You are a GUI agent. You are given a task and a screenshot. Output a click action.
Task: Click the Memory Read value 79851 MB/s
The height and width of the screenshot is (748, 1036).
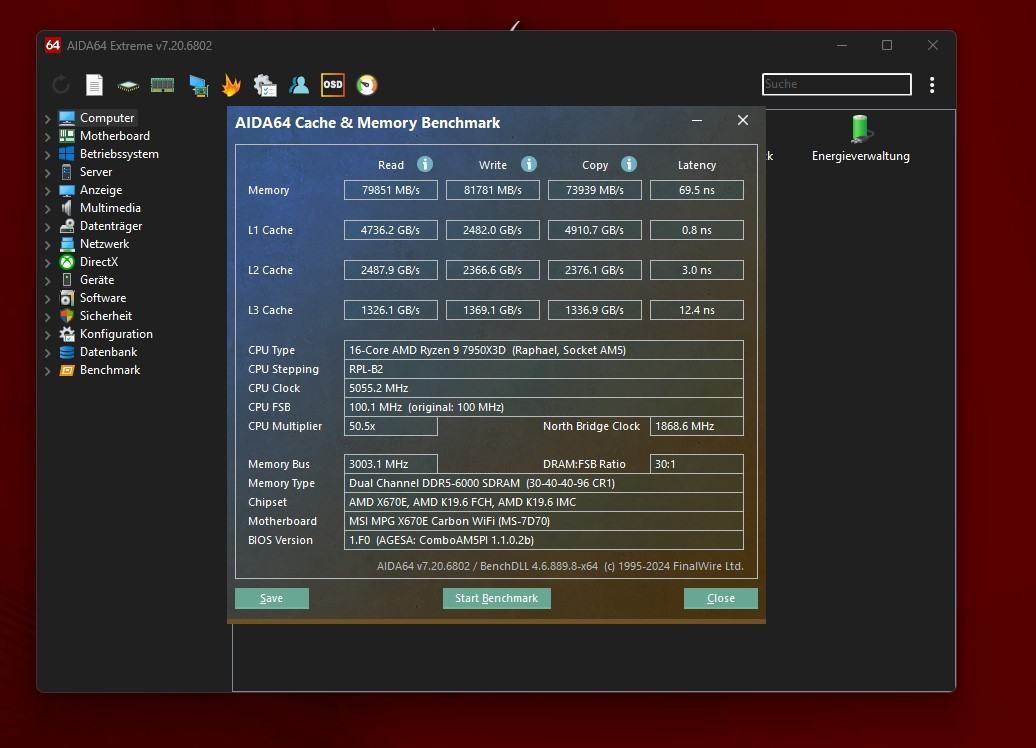coord(390,190)
